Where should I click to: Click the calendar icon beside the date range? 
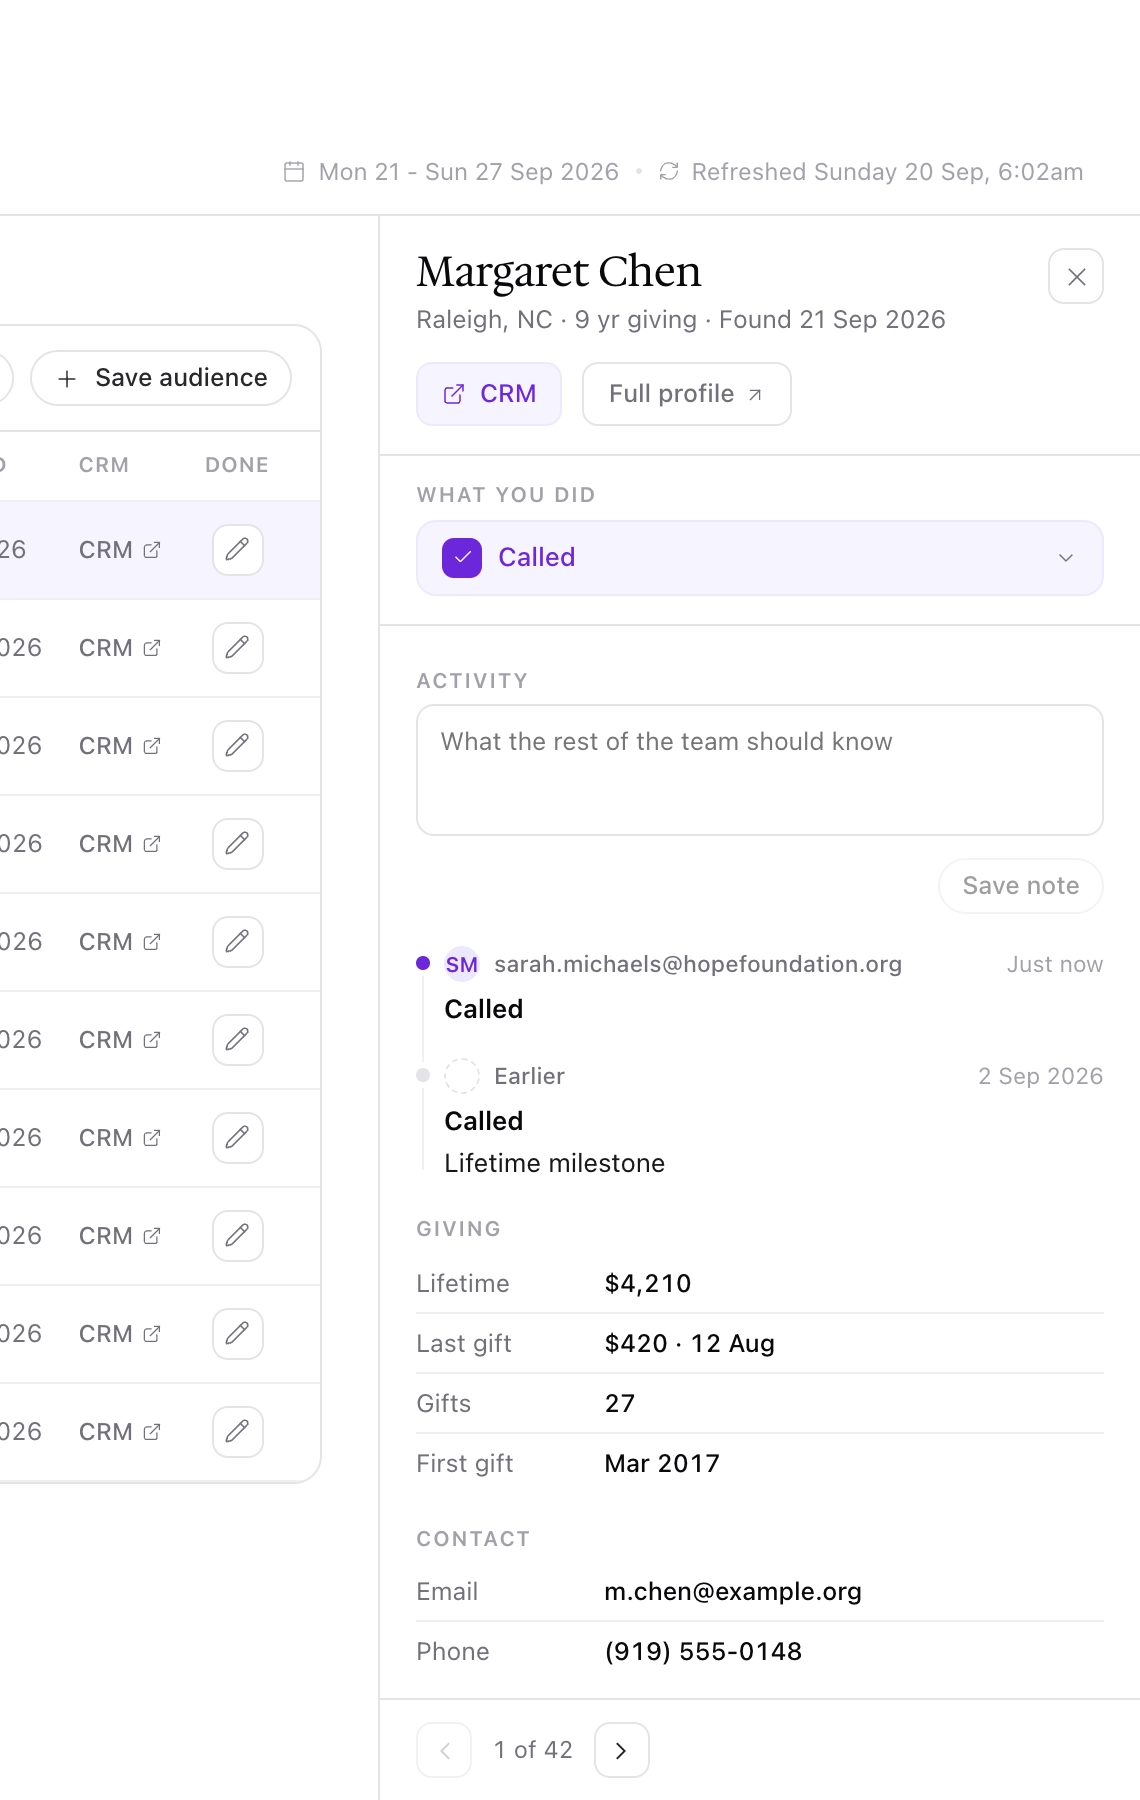pos(294,172)
